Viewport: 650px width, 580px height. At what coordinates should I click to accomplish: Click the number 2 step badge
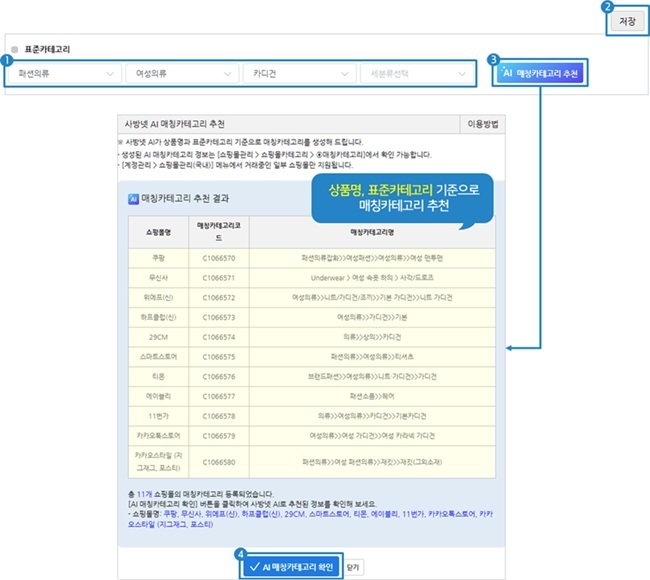[608, 7]
